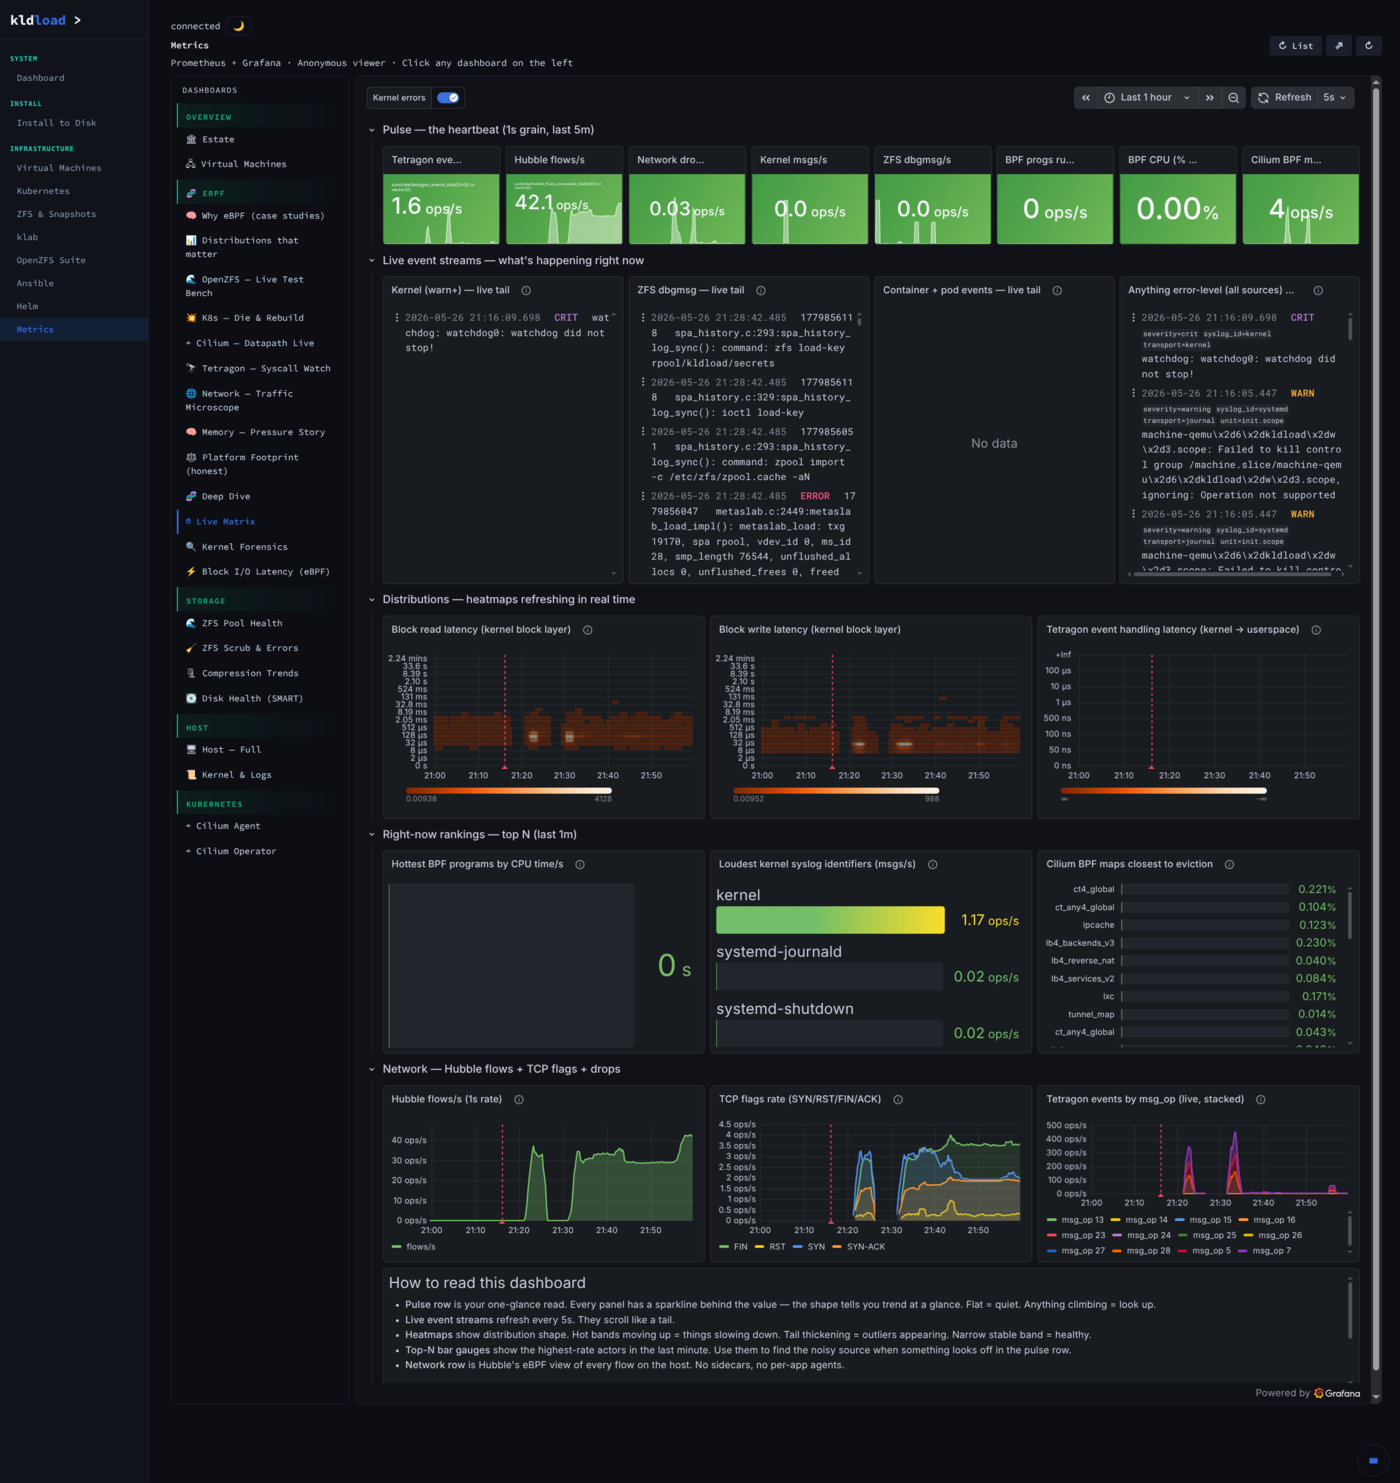The width and height of the screenshot is (1400, 1483).
Task: Open Cilium Agent dashboard link
Action: pyautogui.click(x=228, y=826)
